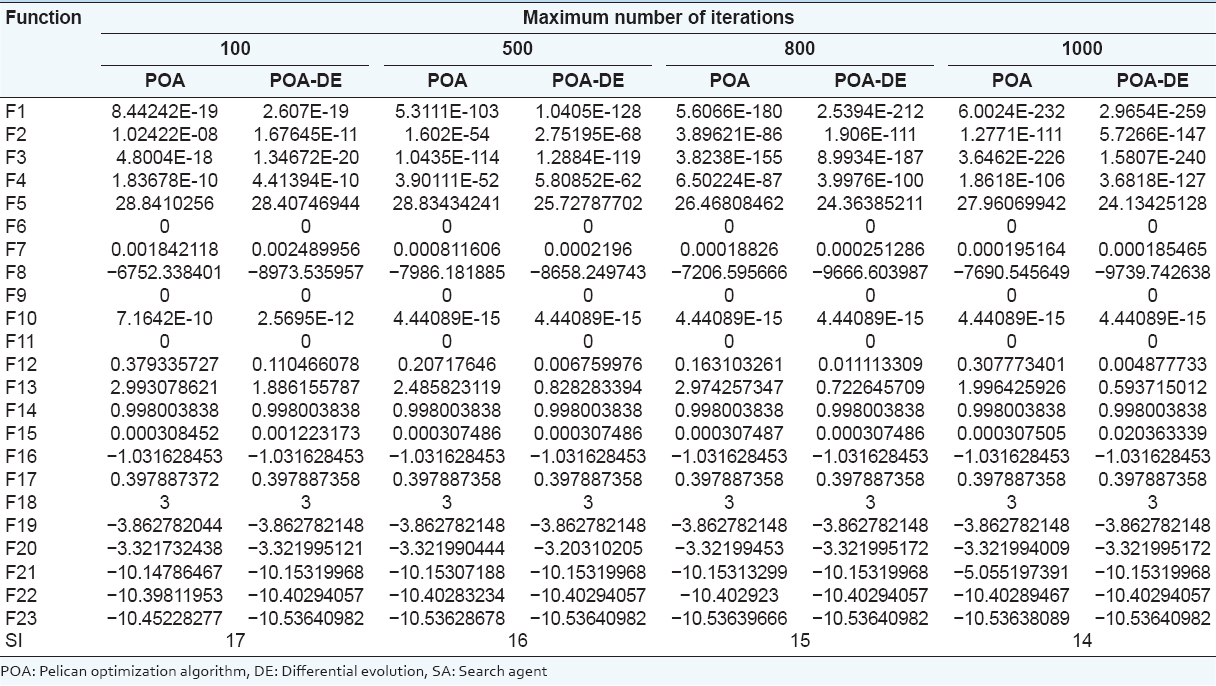
Task: Select the 500 iterations column heading
Action: [518, 48]
